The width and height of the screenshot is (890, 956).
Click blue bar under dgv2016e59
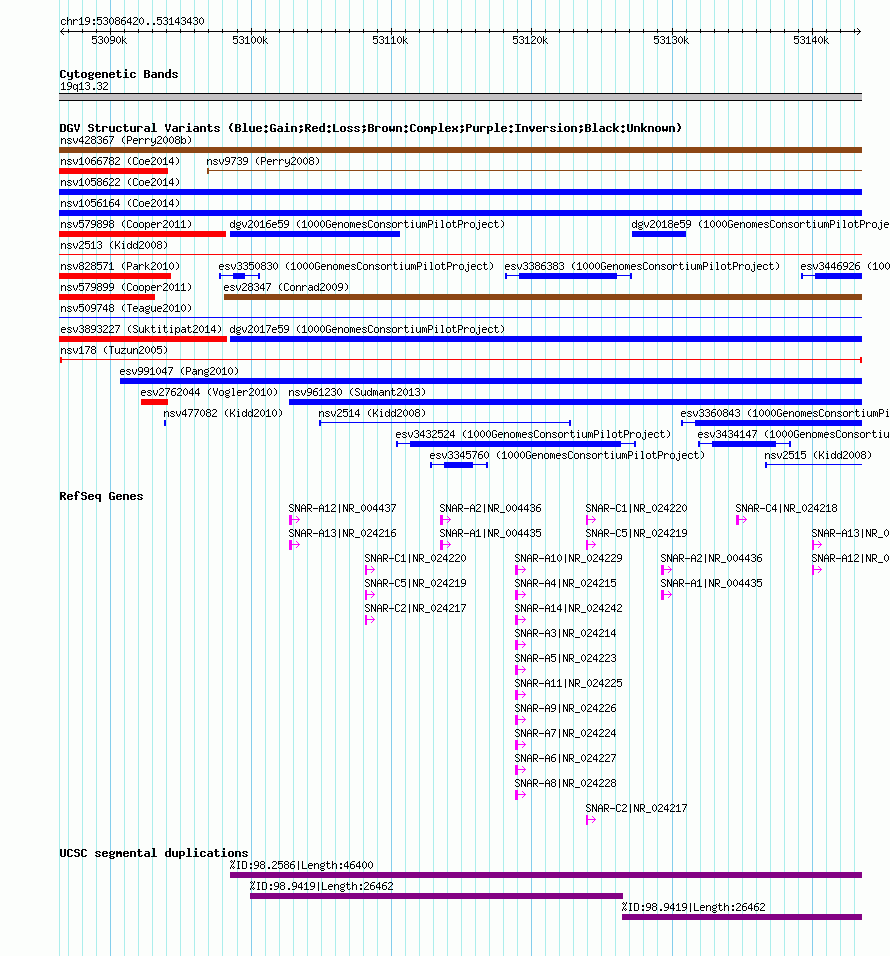click(x=315, y=234)
